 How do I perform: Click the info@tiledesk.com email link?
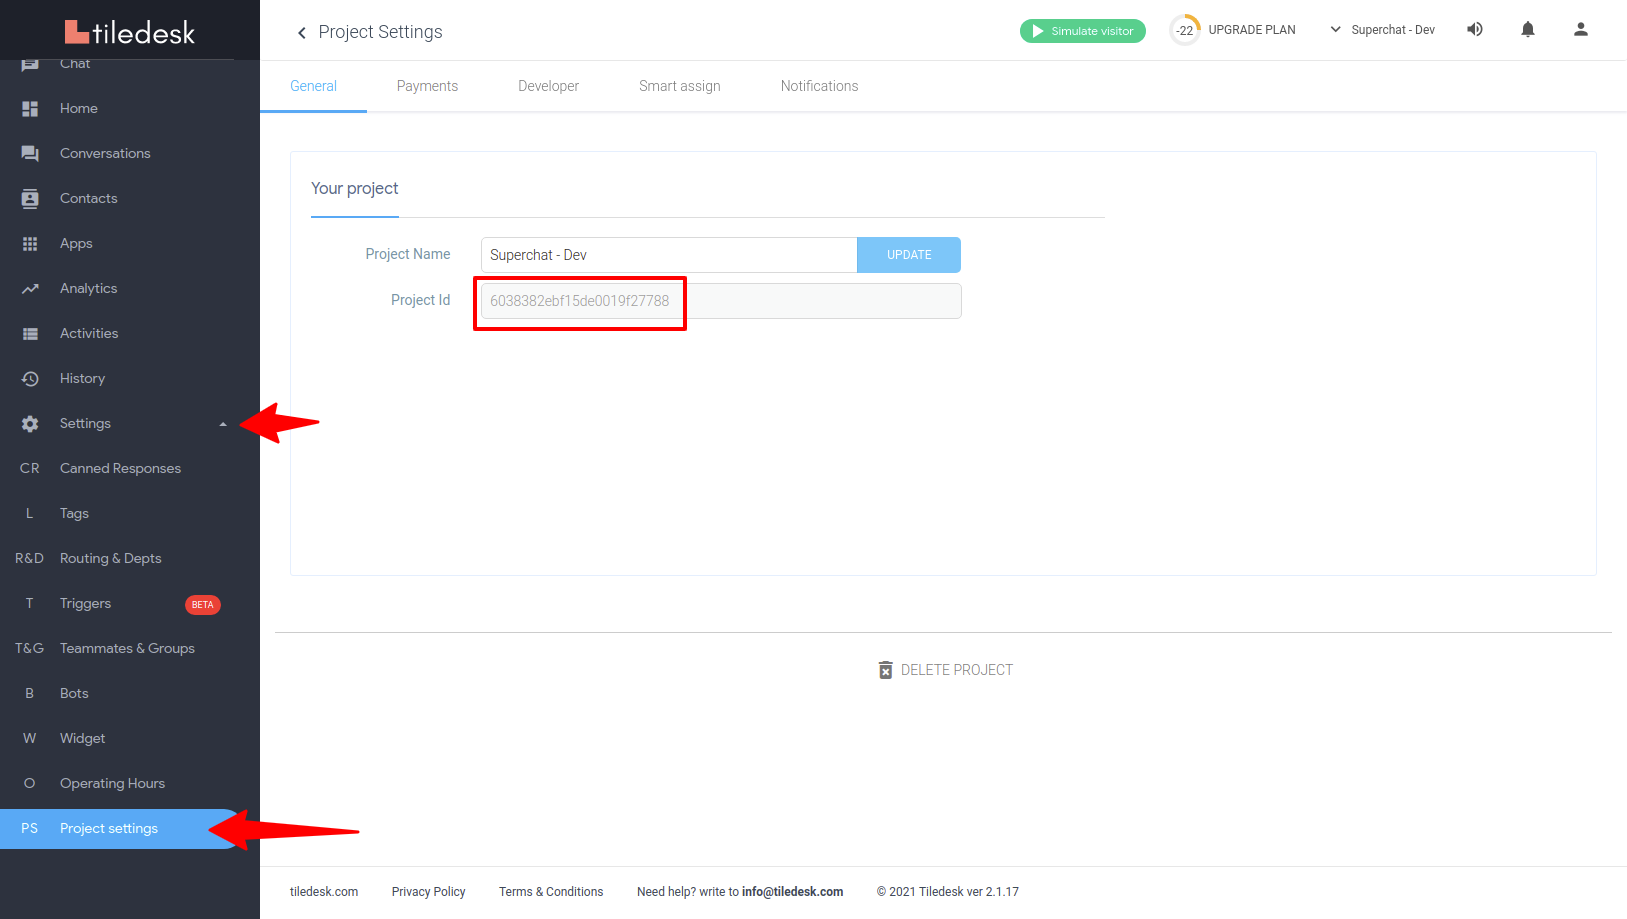pyautogui.click(x=792, y=892)
